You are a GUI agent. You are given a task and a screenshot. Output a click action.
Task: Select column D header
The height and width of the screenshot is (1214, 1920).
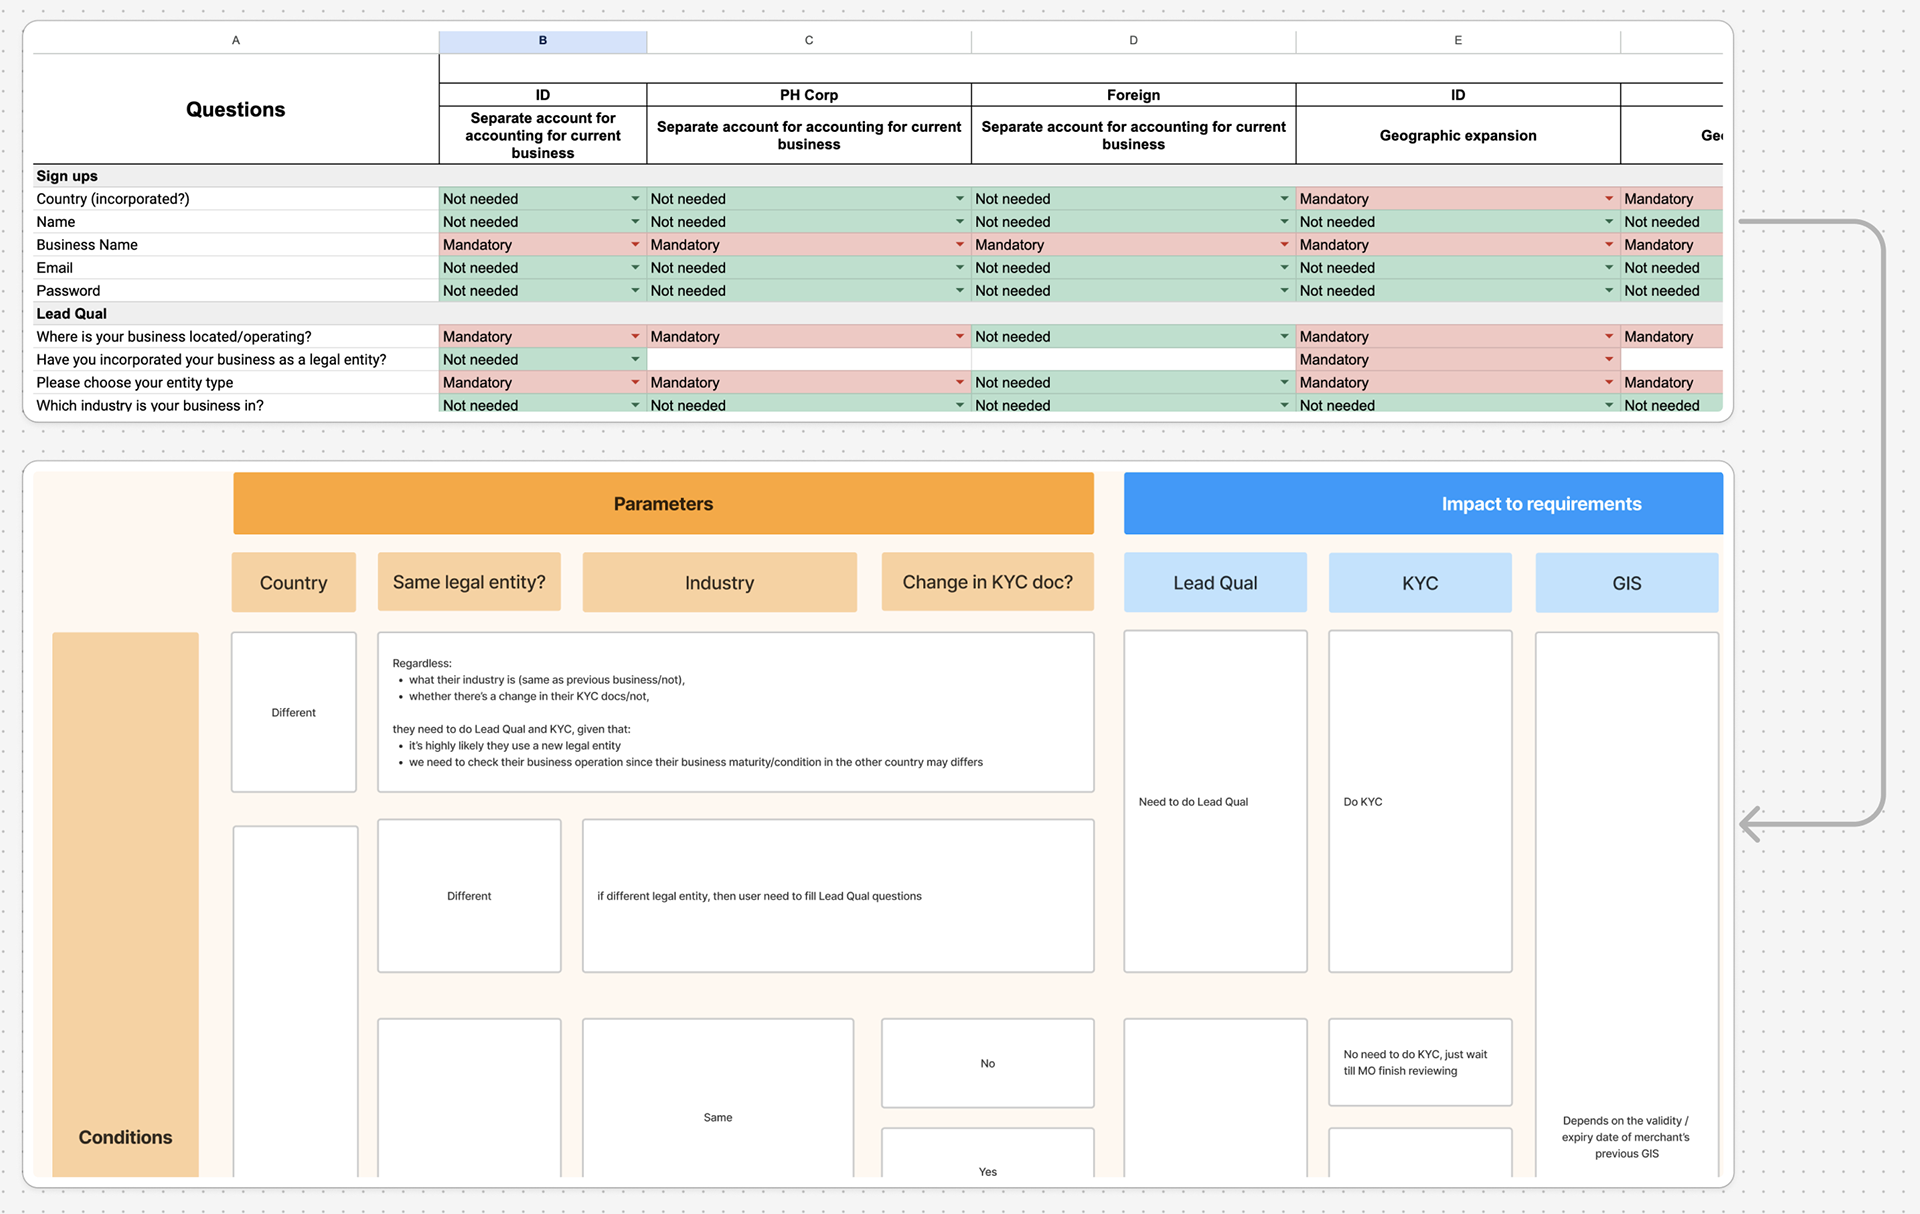click(1133, 41)
